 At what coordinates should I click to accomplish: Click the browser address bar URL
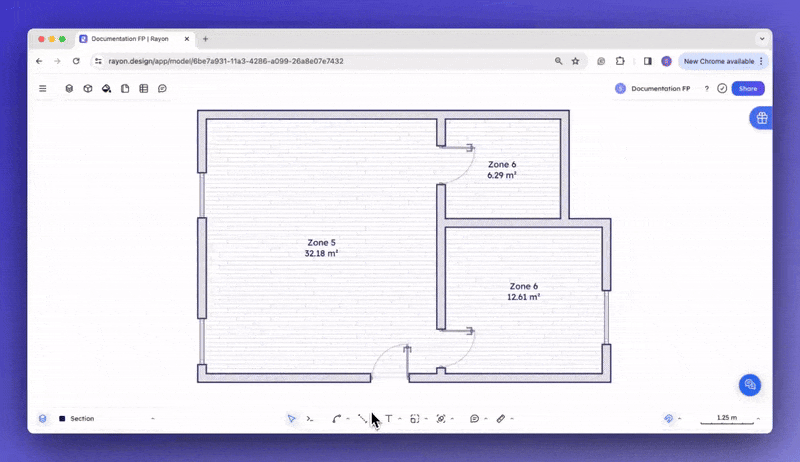(226, 61)
